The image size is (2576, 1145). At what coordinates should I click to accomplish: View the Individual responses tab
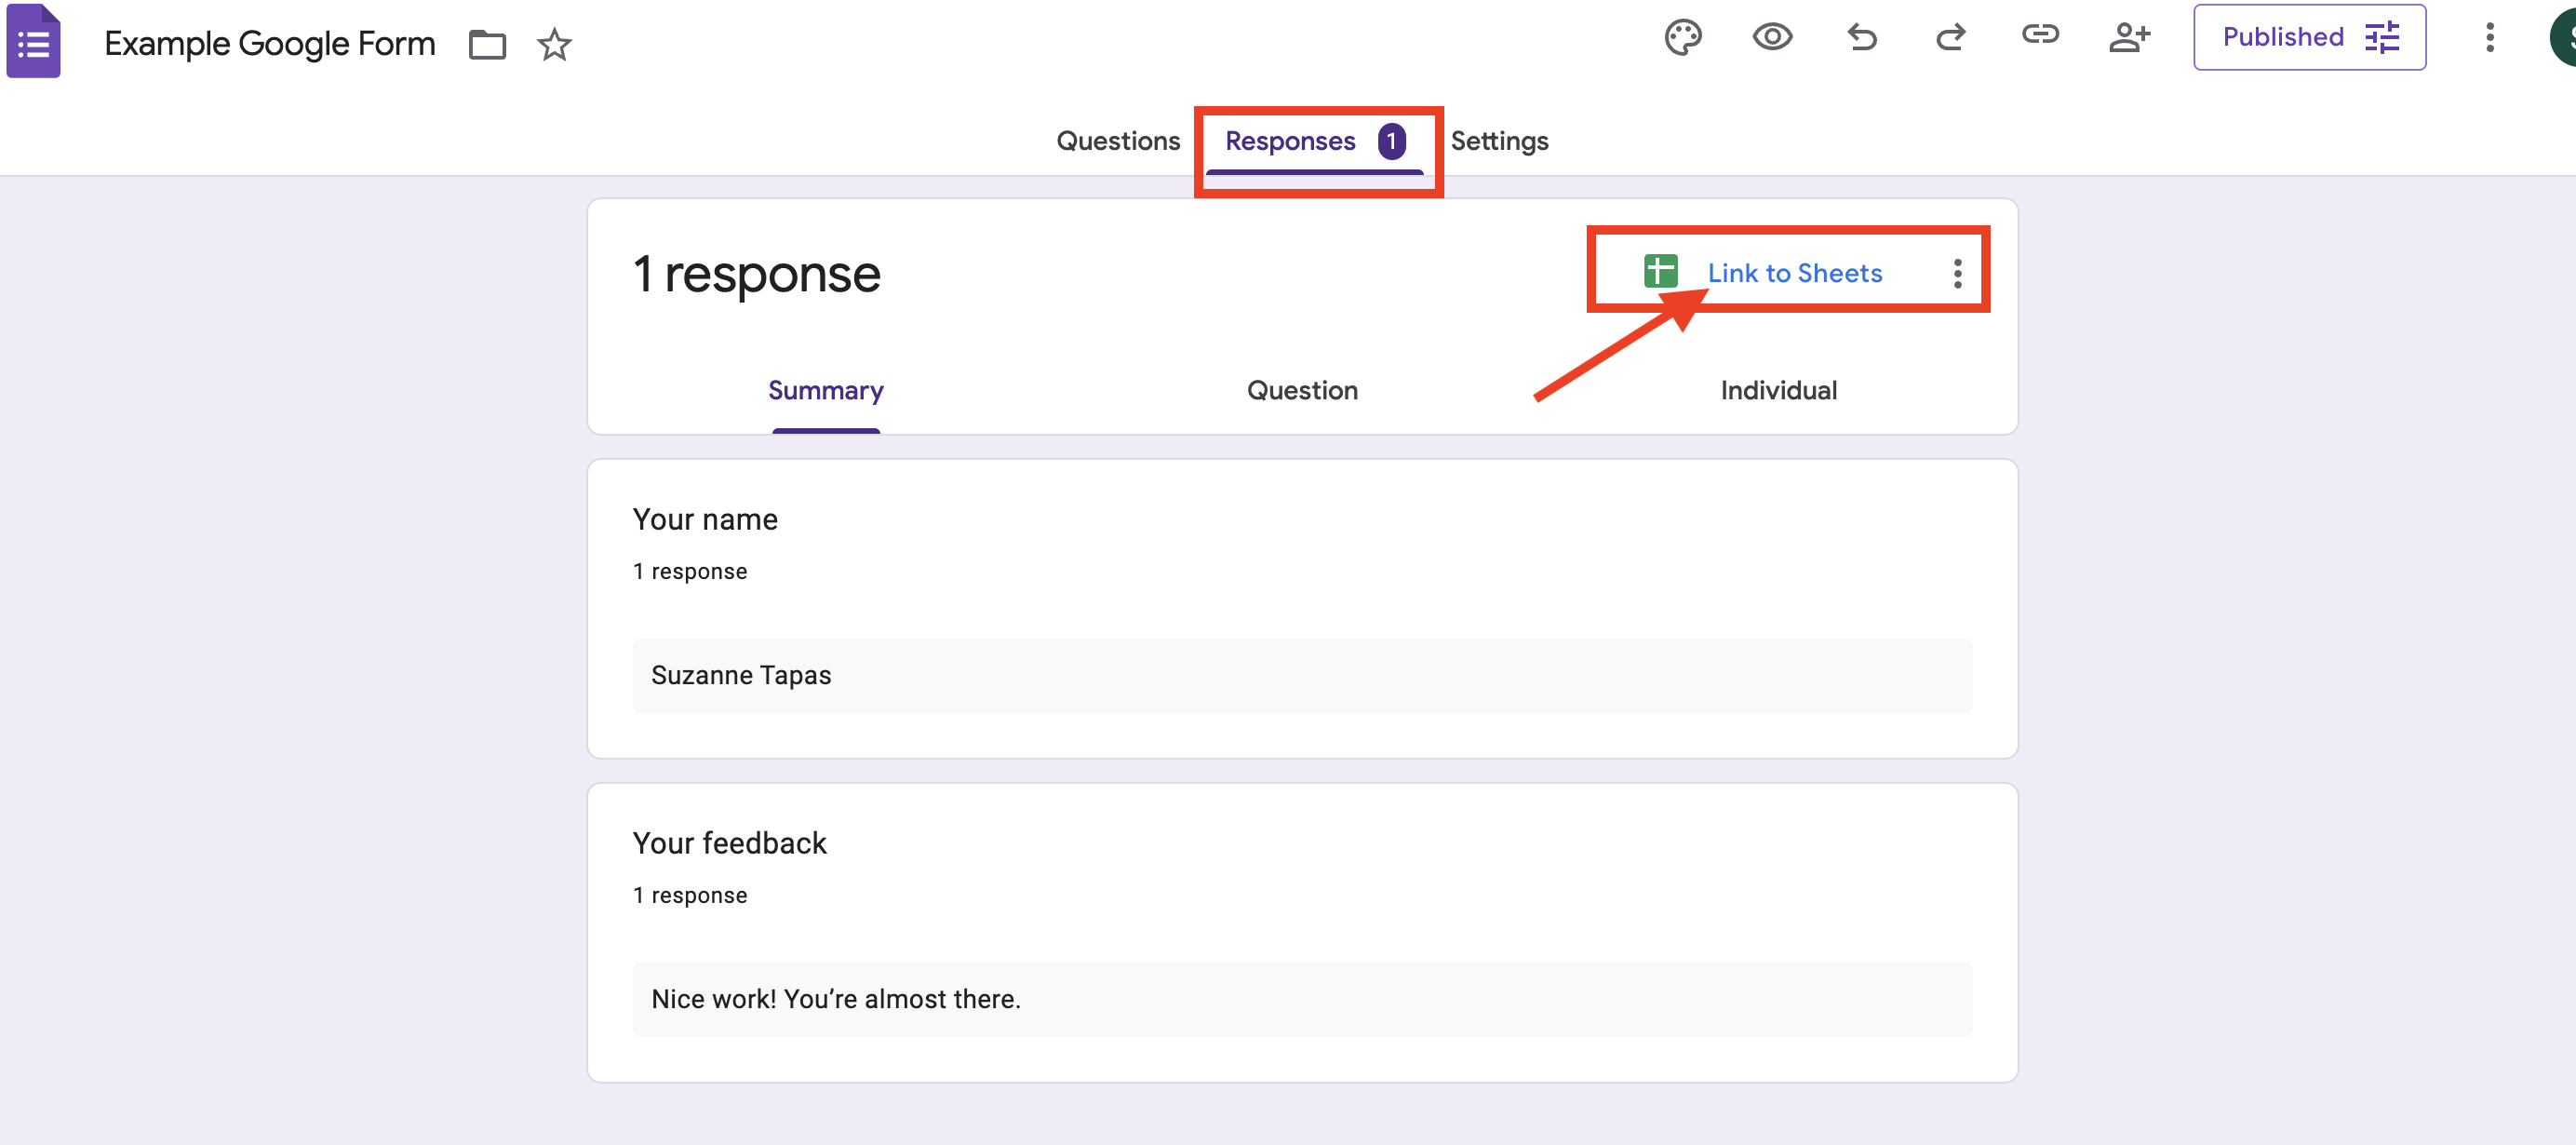tap(1778, 390)
